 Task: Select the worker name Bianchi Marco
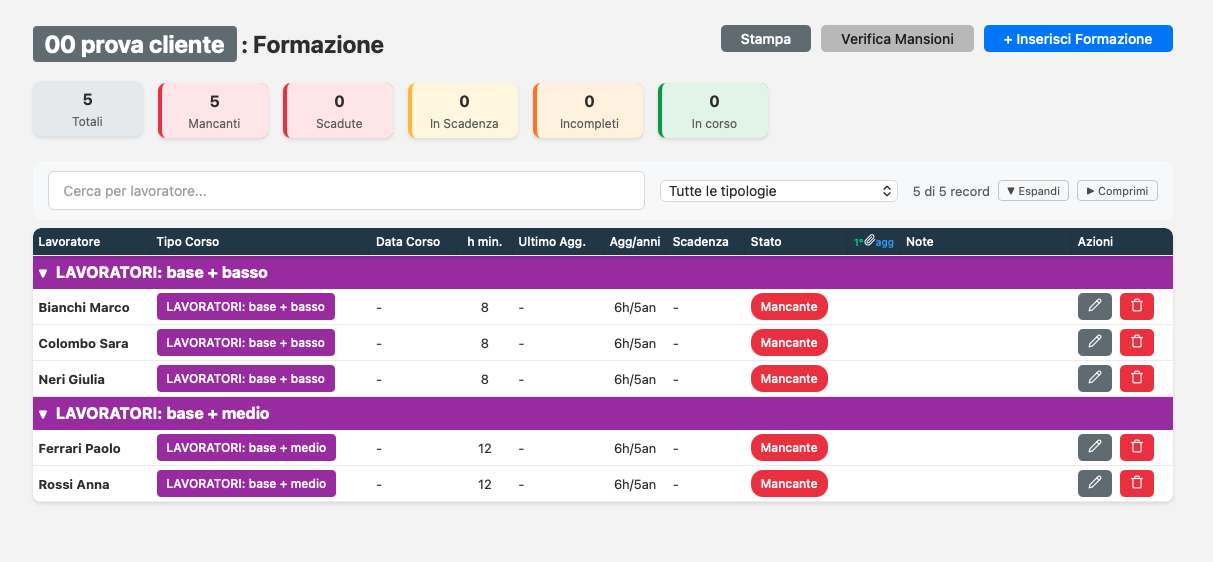[84, 308]
